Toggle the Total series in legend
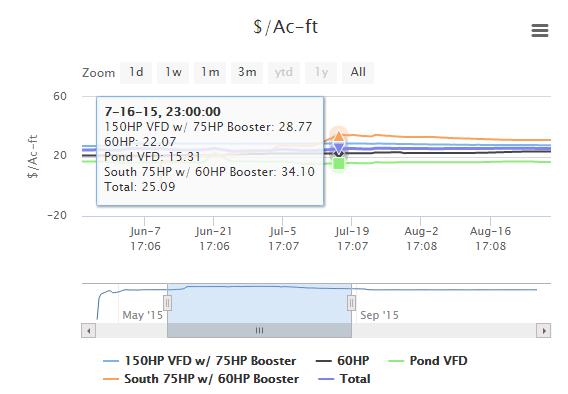568x394 pixels. [x=344, y=379]
